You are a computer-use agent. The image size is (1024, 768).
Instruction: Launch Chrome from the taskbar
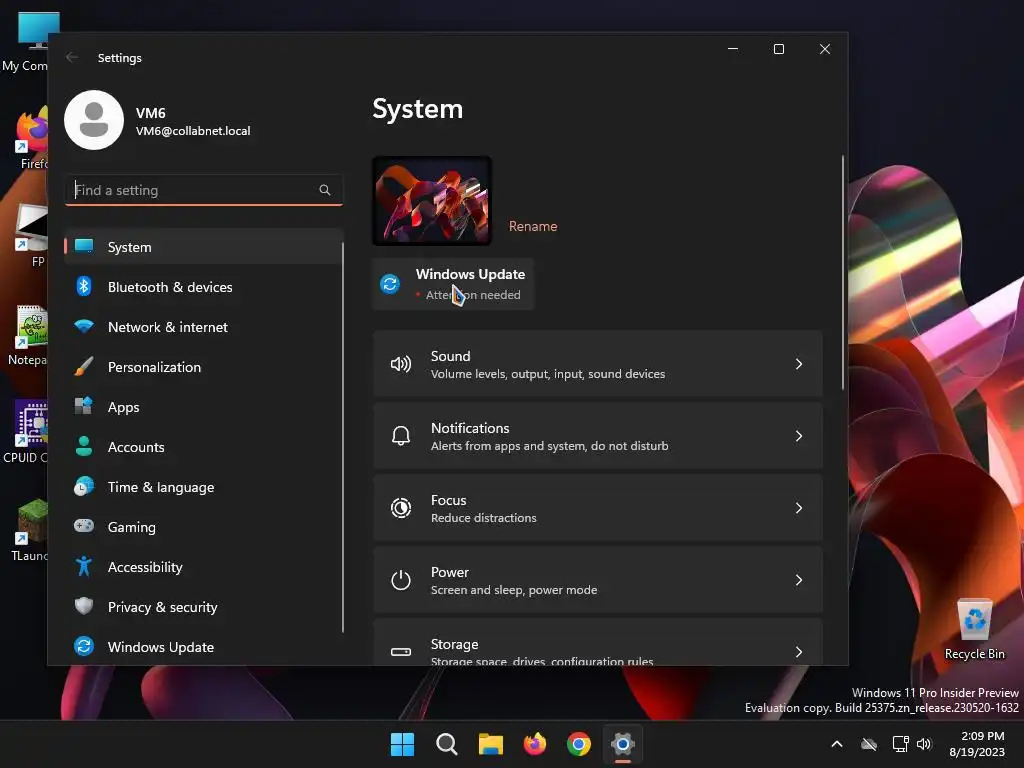click(579, 744)
